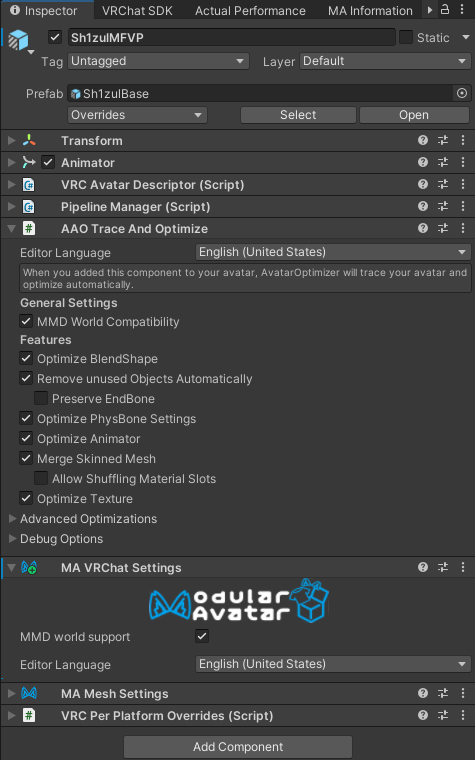Open MA Mesh Settings kebab menu
The image size is (475, 760).
click(x=462, y=694)
